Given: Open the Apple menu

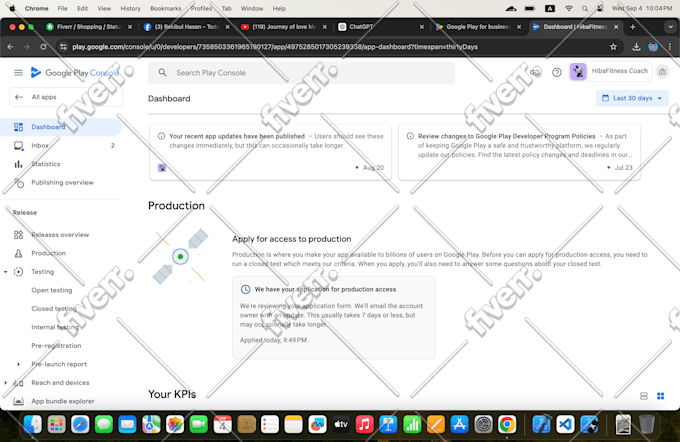Looking at the screenshot, I should pyautogui.click(x=12, y=8).
